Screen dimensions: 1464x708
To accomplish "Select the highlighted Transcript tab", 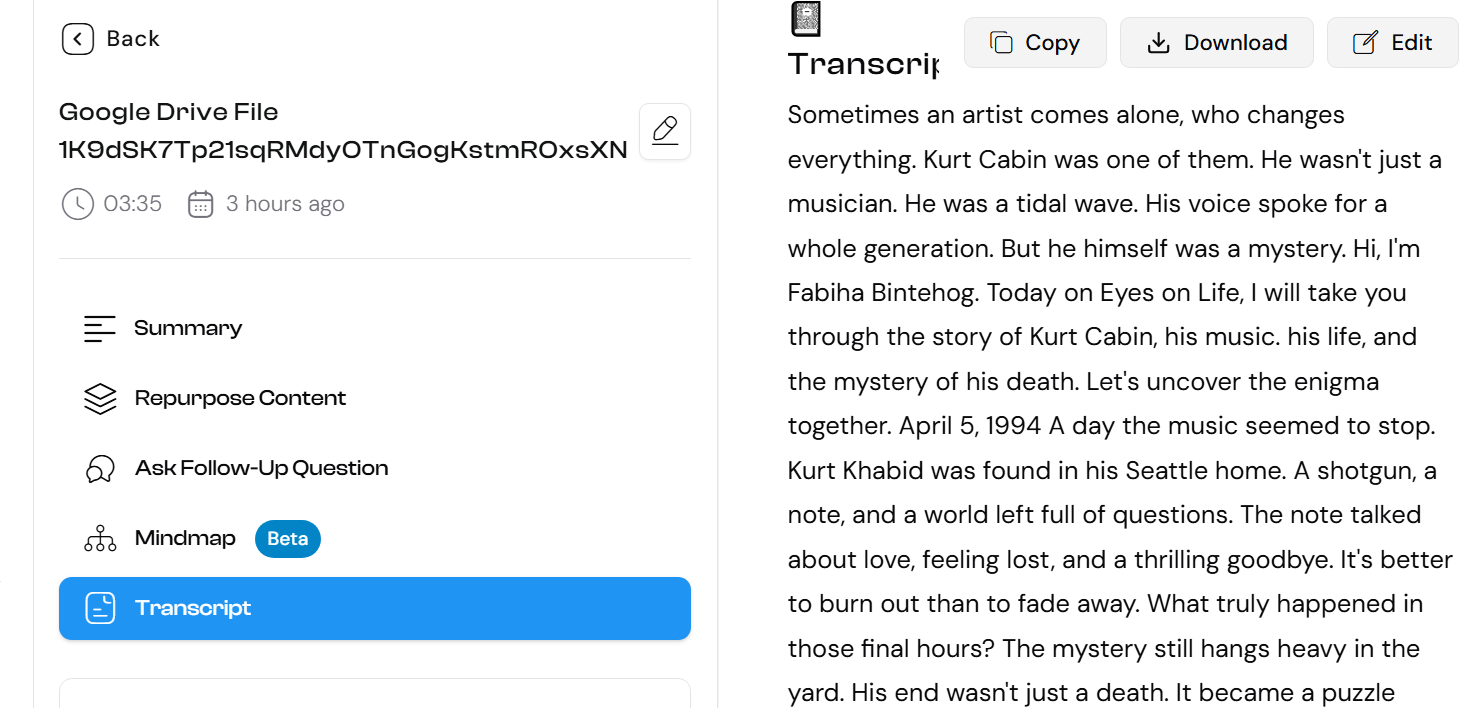I will coord(374,608).
